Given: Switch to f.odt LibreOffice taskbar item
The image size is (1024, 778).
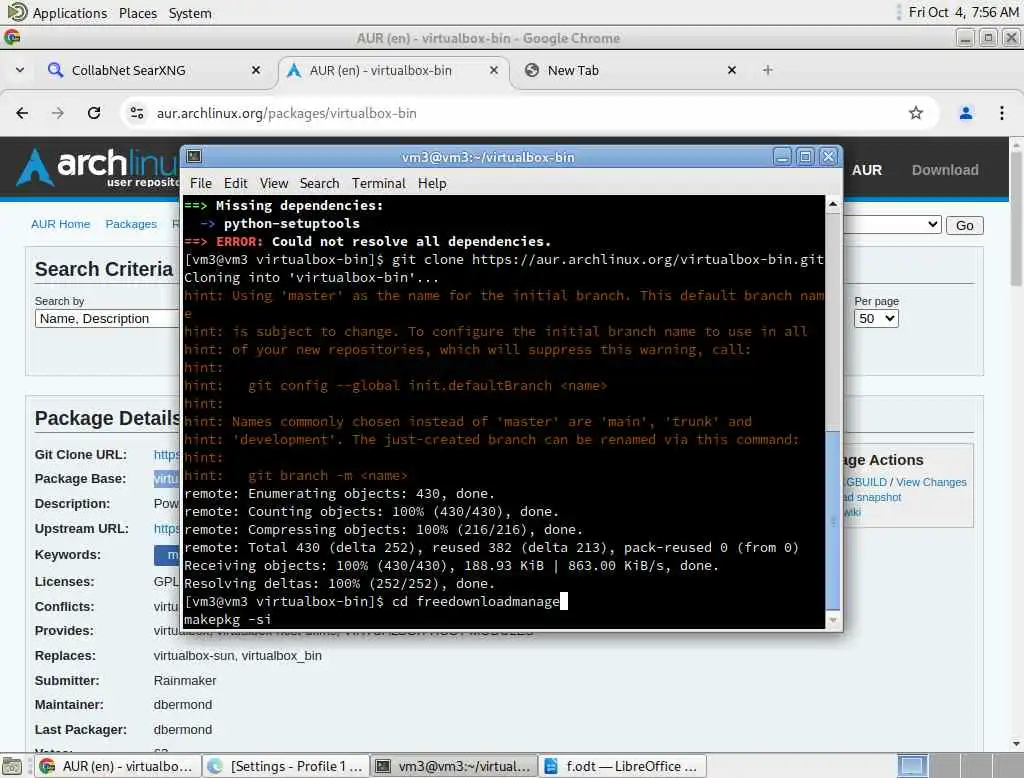Looking at the screenshot, I should click(622, 766).
